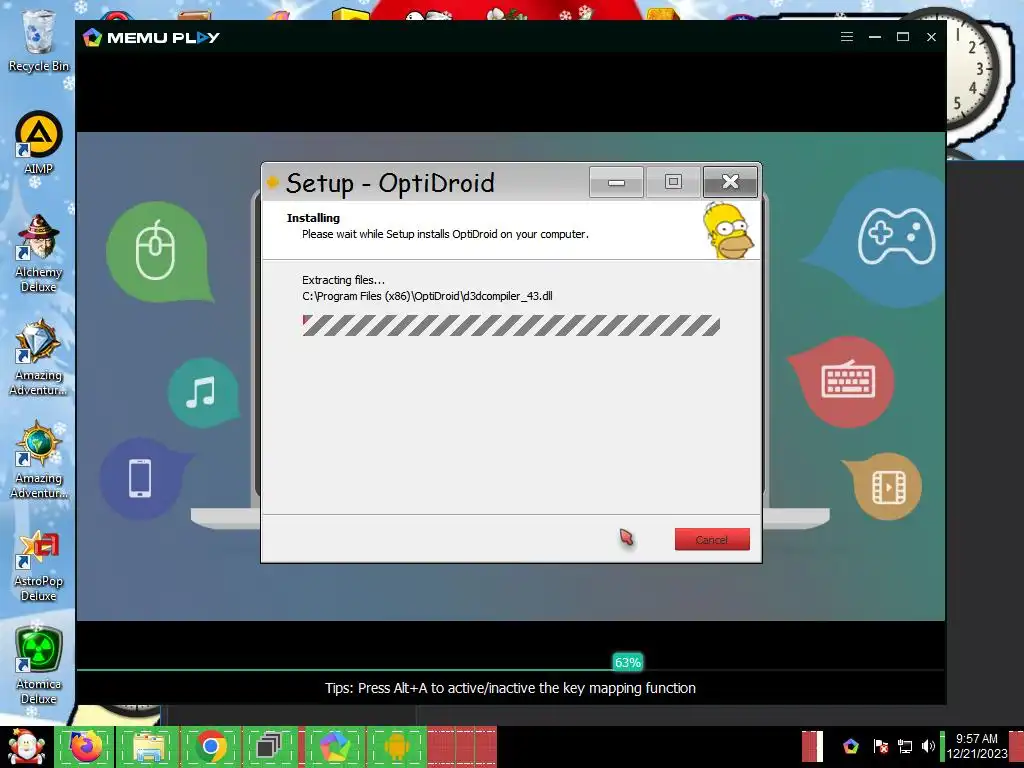
Task: Click the Santa Start button
Action: coord(26,746)
